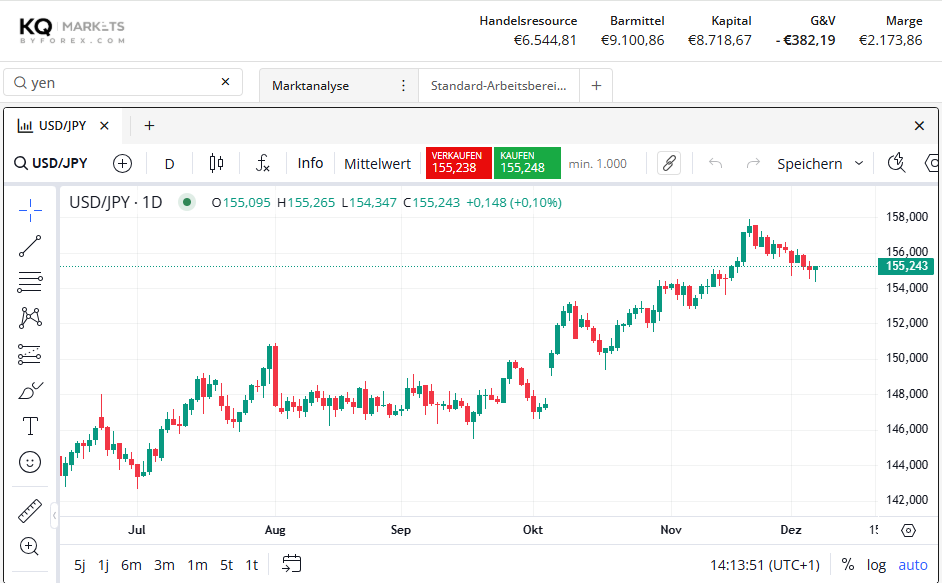
Task: Select the trend line drawing tool
Action: (x=30, y=246)
